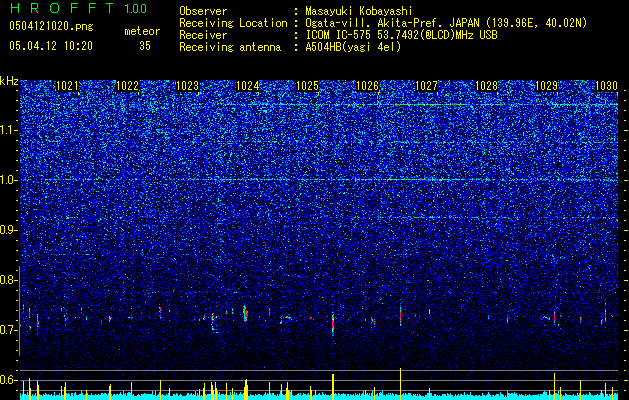This screenshot has height=400, width=629.
Task: Click the 1025 time marker
Action: (x=307, y=86)
